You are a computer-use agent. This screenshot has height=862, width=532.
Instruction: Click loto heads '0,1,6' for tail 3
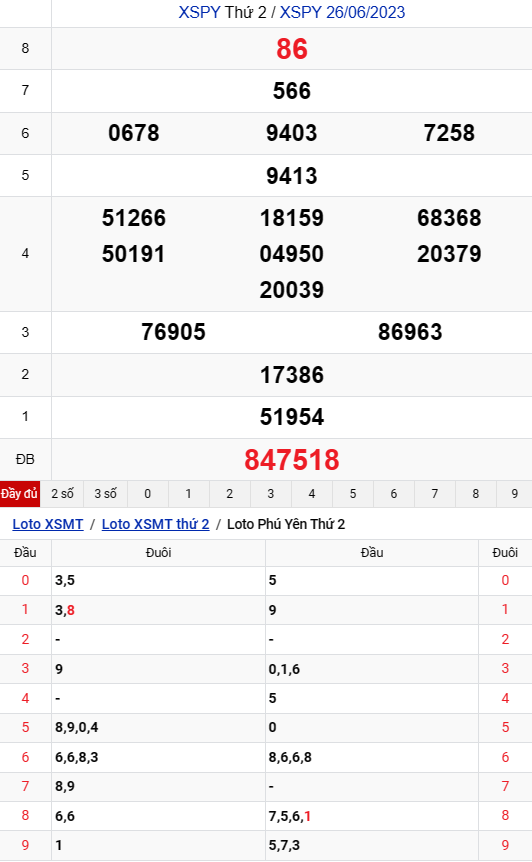pyautogui.click(x=284, y=669)
